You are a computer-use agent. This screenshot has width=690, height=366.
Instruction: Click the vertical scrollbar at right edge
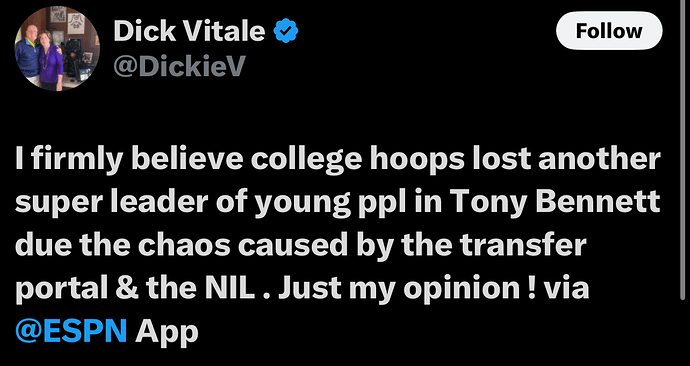tap(687, 150)
